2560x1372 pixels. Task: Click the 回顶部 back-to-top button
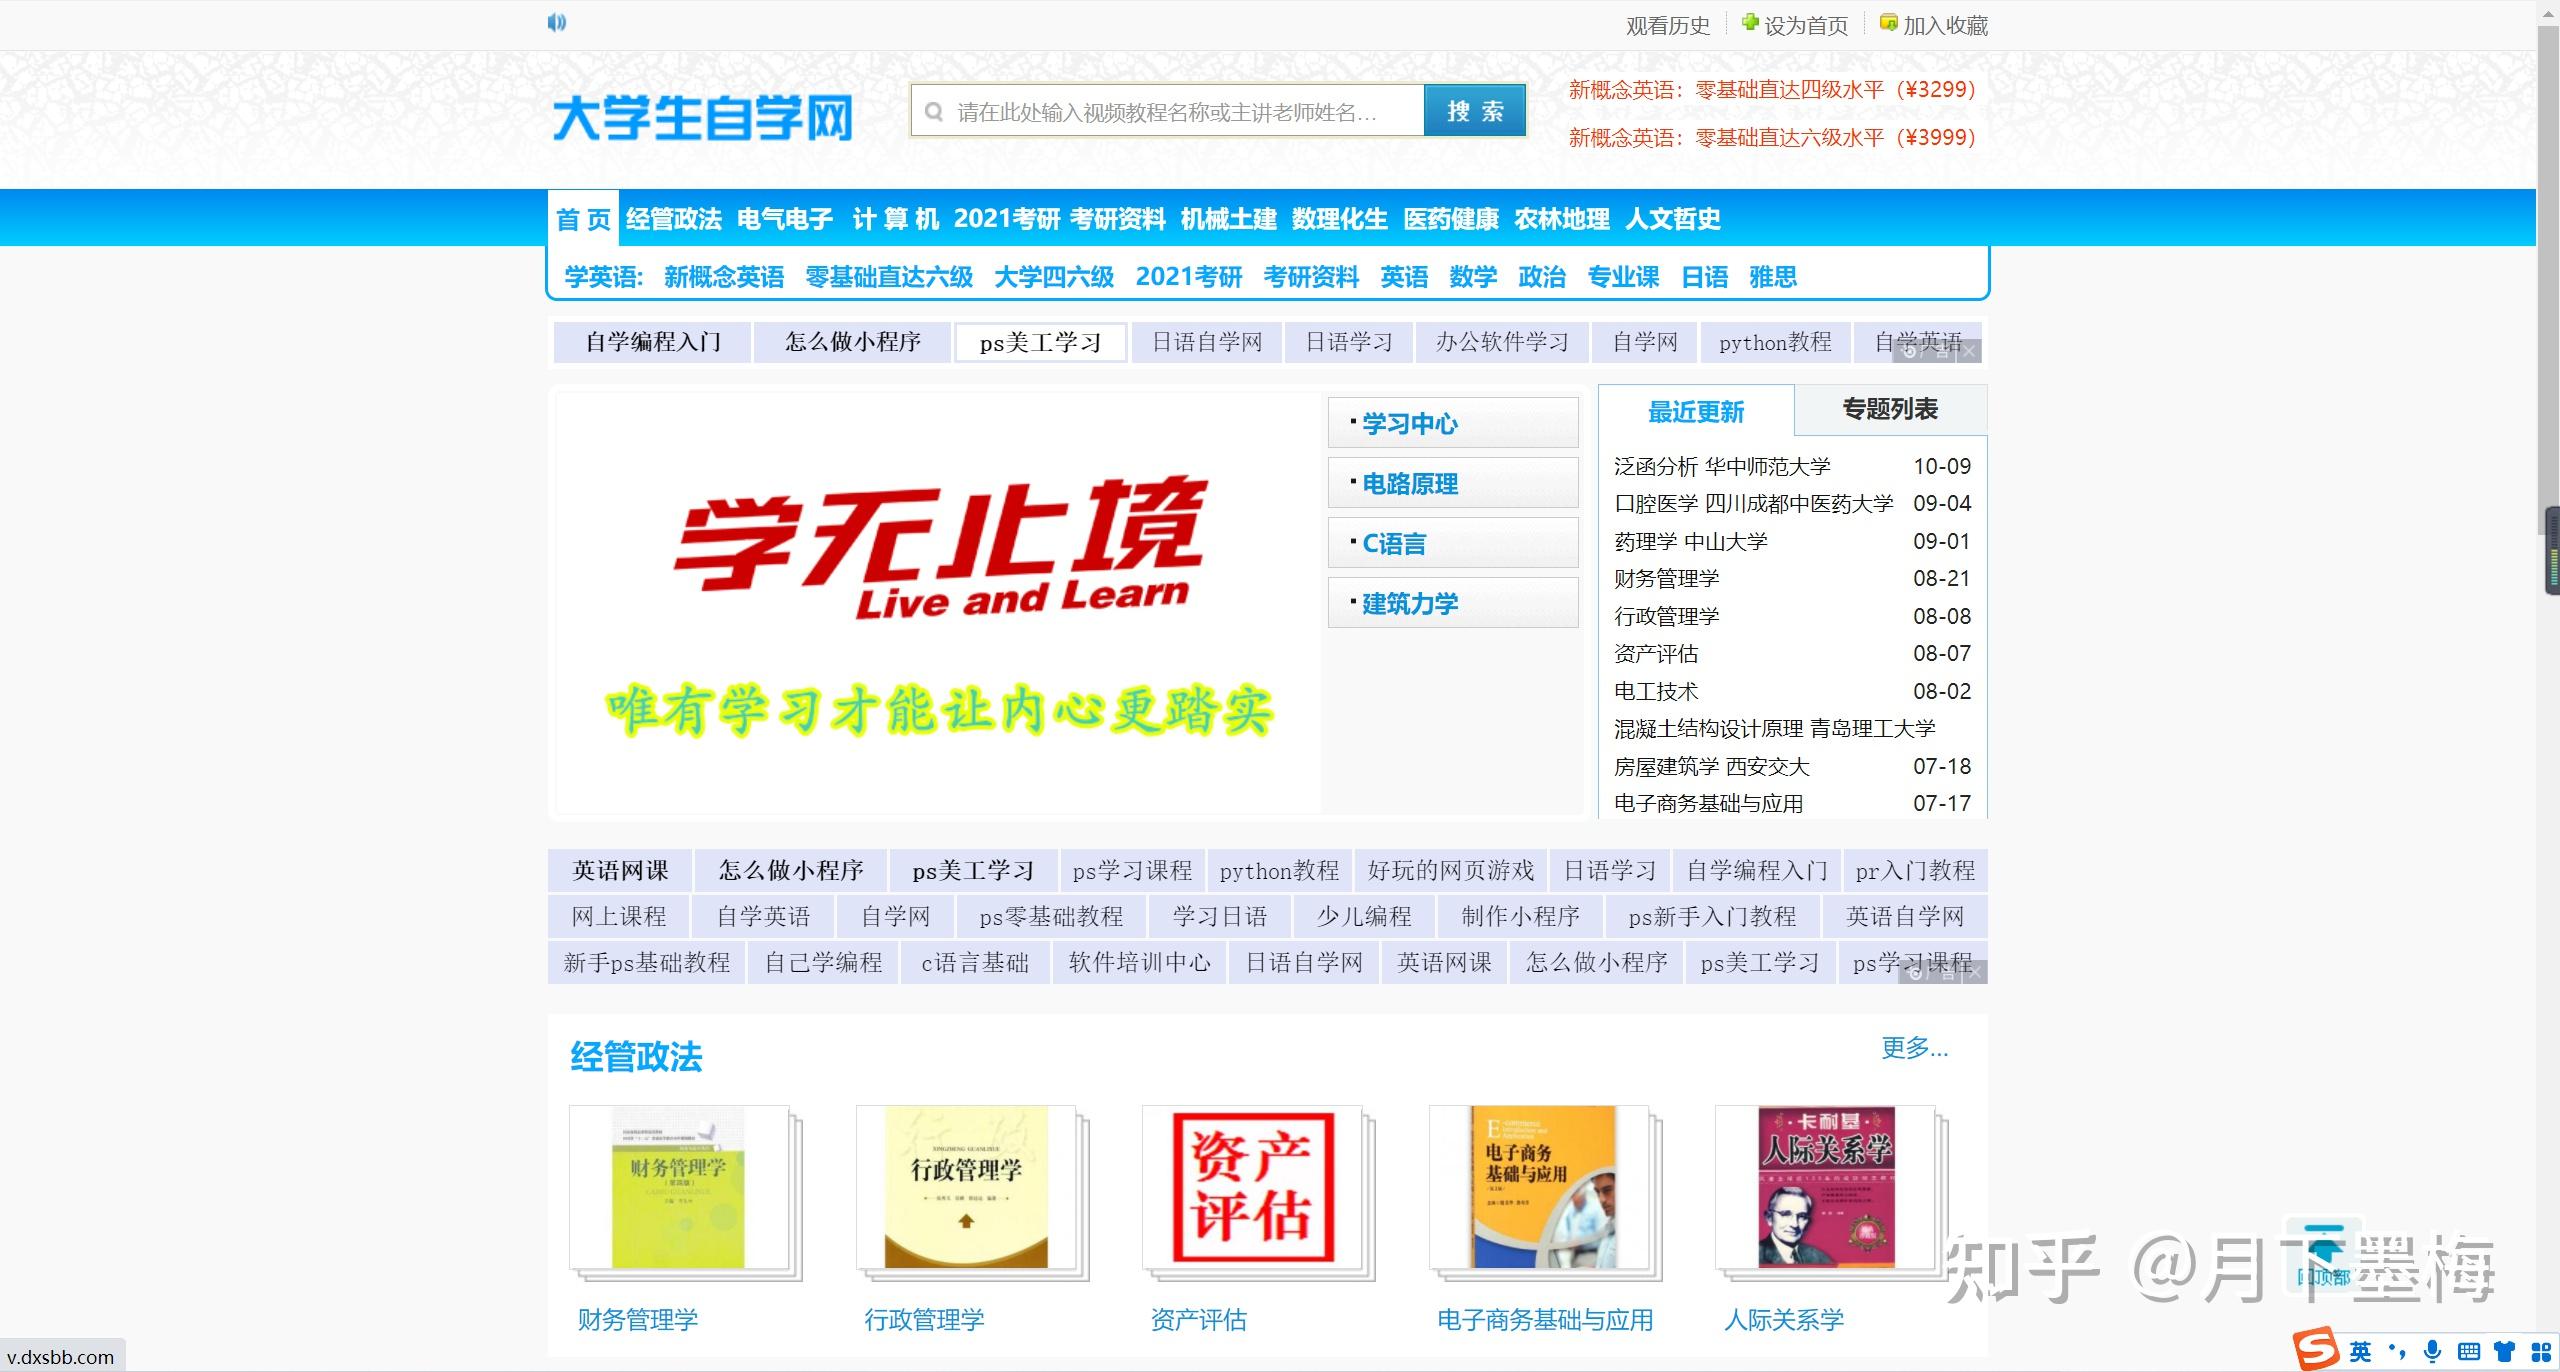click(x=2323, y=1256)
